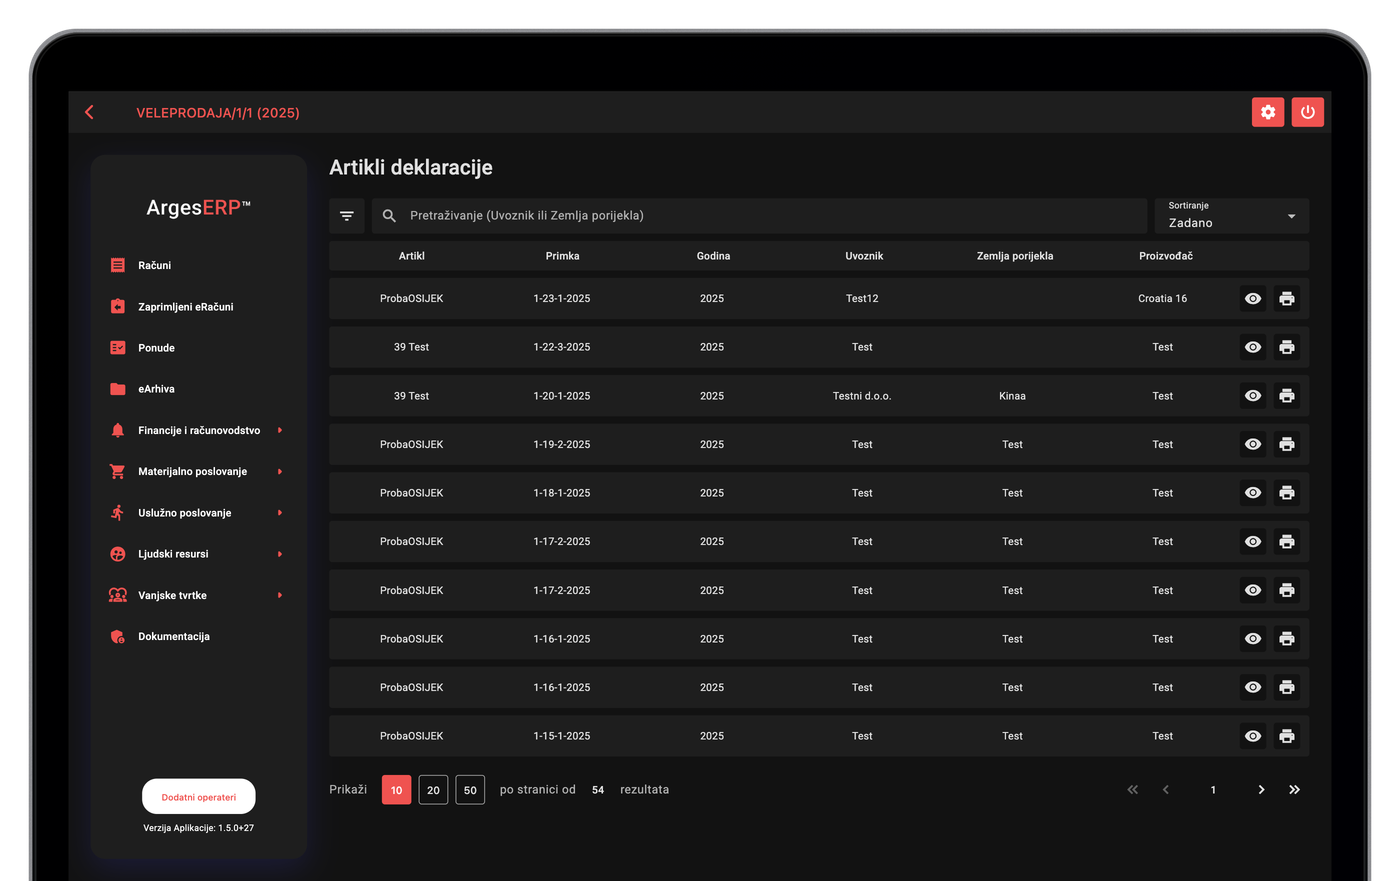
Task: Click the Dodatni operateri button
Action: [x=199, y=797]
